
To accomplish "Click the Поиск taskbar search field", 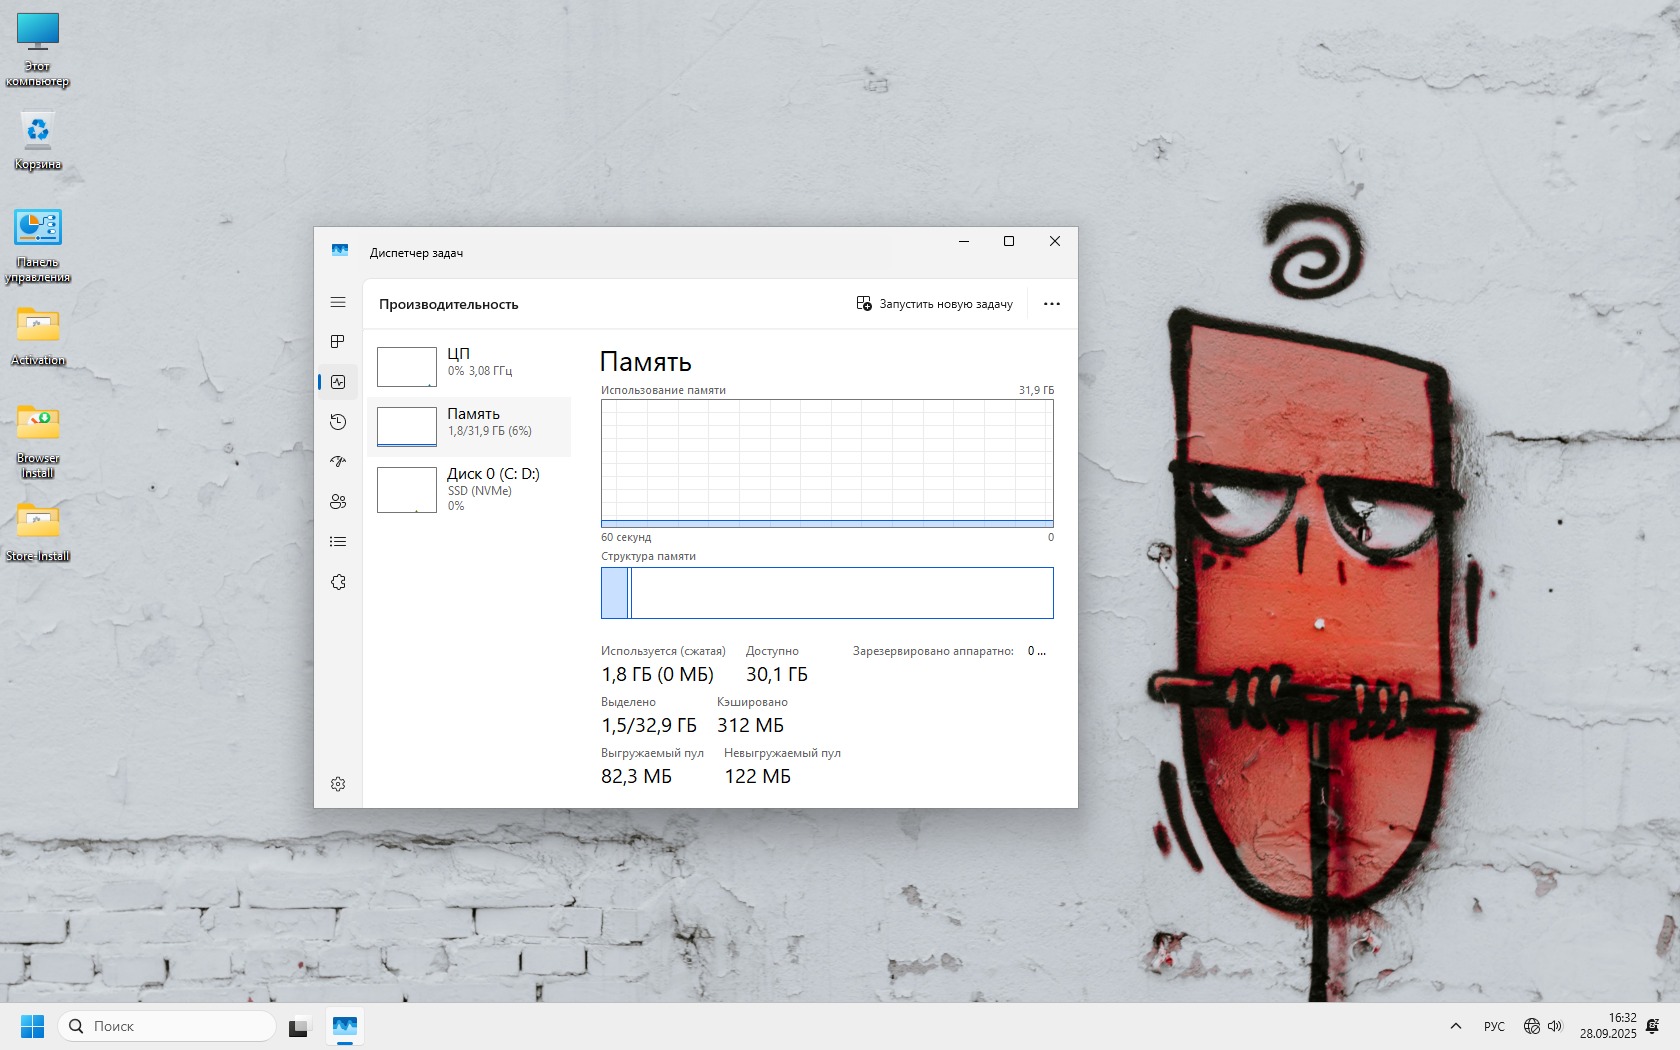I will [167, 1026].
